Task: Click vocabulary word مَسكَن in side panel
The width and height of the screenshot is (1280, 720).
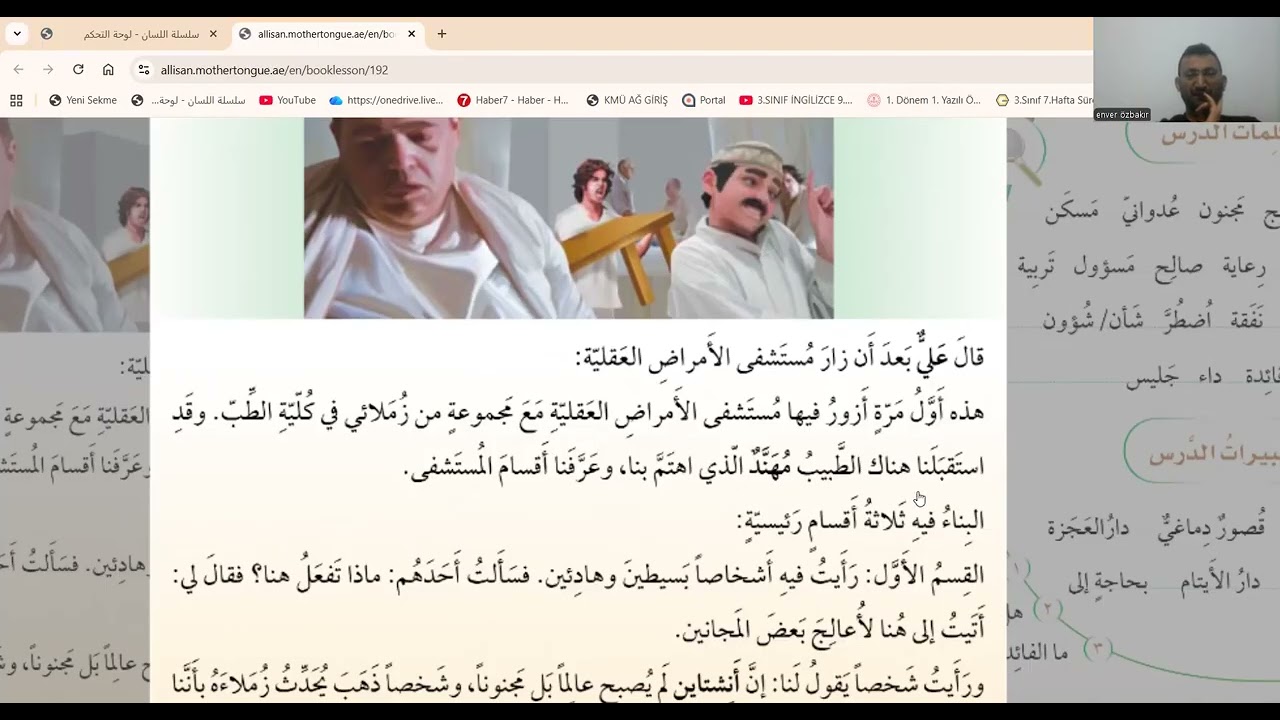Action: click(1072, 212)
